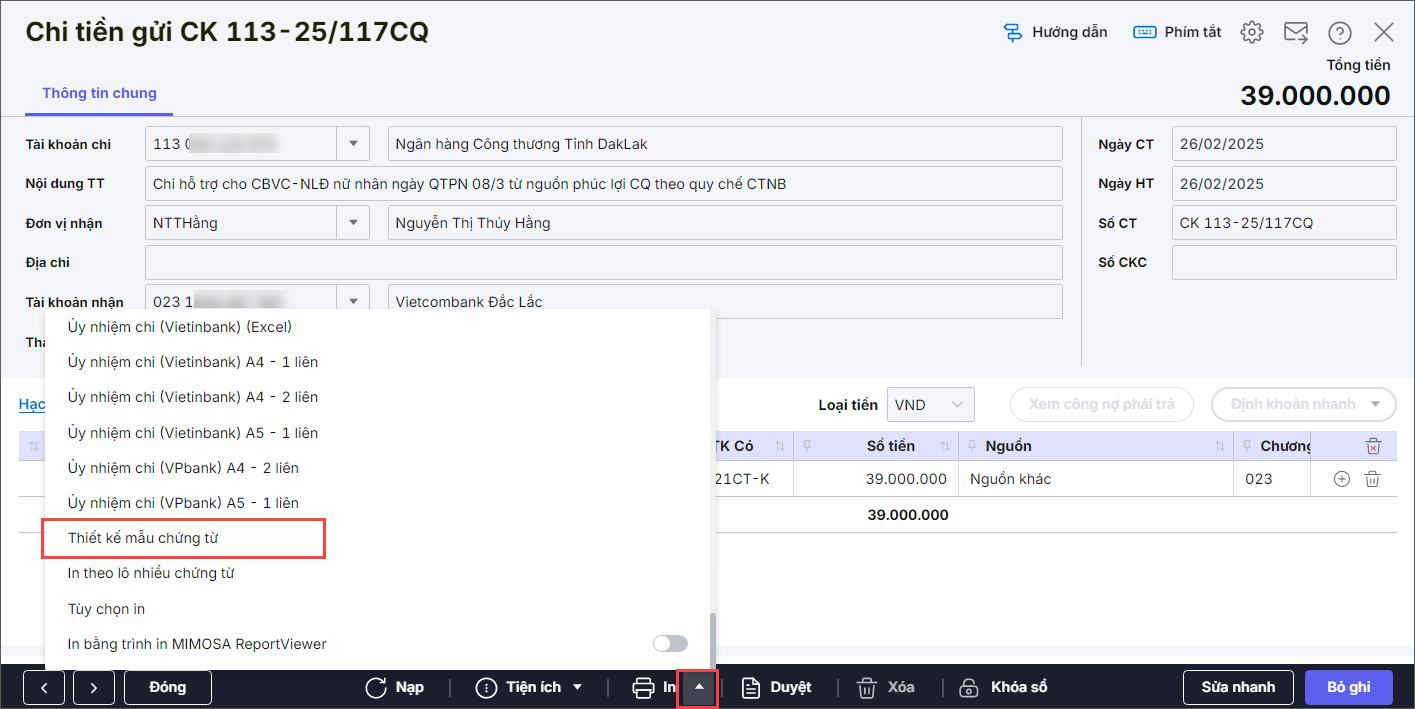Go to next voucher arrow
The height and width of the screenshot is (709, 1415).
pyautogui.click(x=93, y=688)
